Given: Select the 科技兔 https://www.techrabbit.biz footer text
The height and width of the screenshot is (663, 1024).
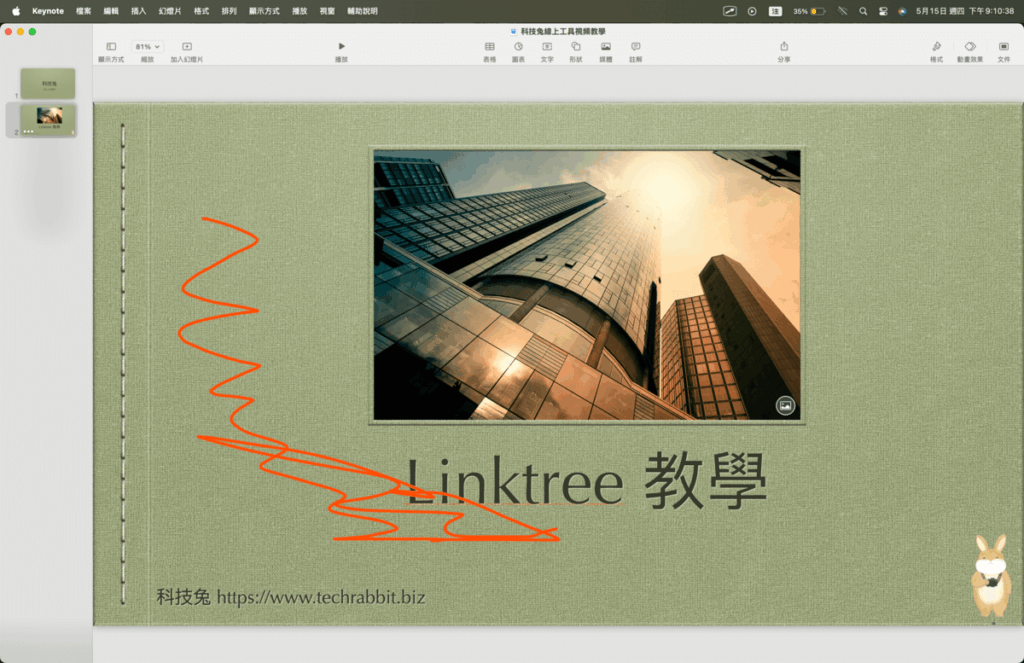Looking at the screenshot, I should coord(291,597).
